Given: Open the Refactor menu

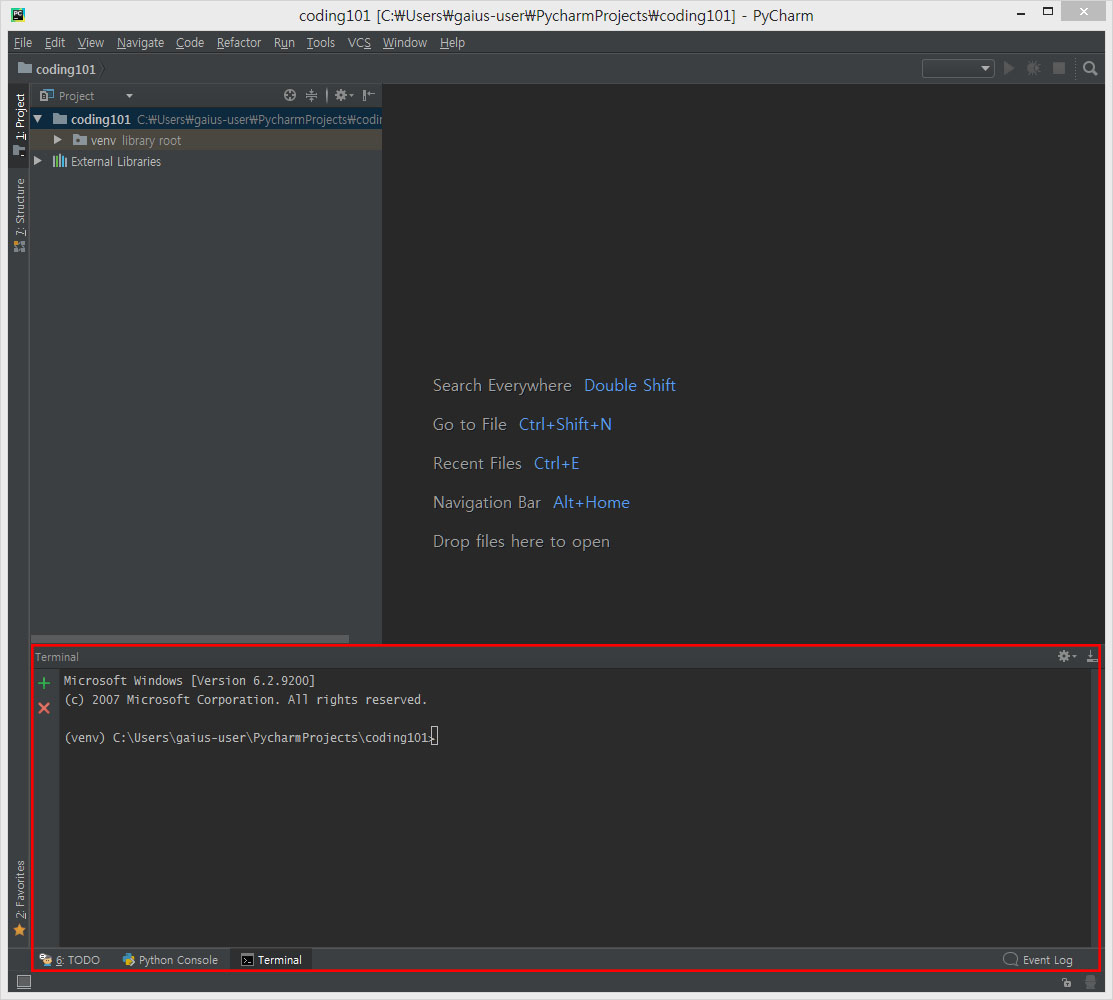Looking at the screenshot, I should coord(238,43).
